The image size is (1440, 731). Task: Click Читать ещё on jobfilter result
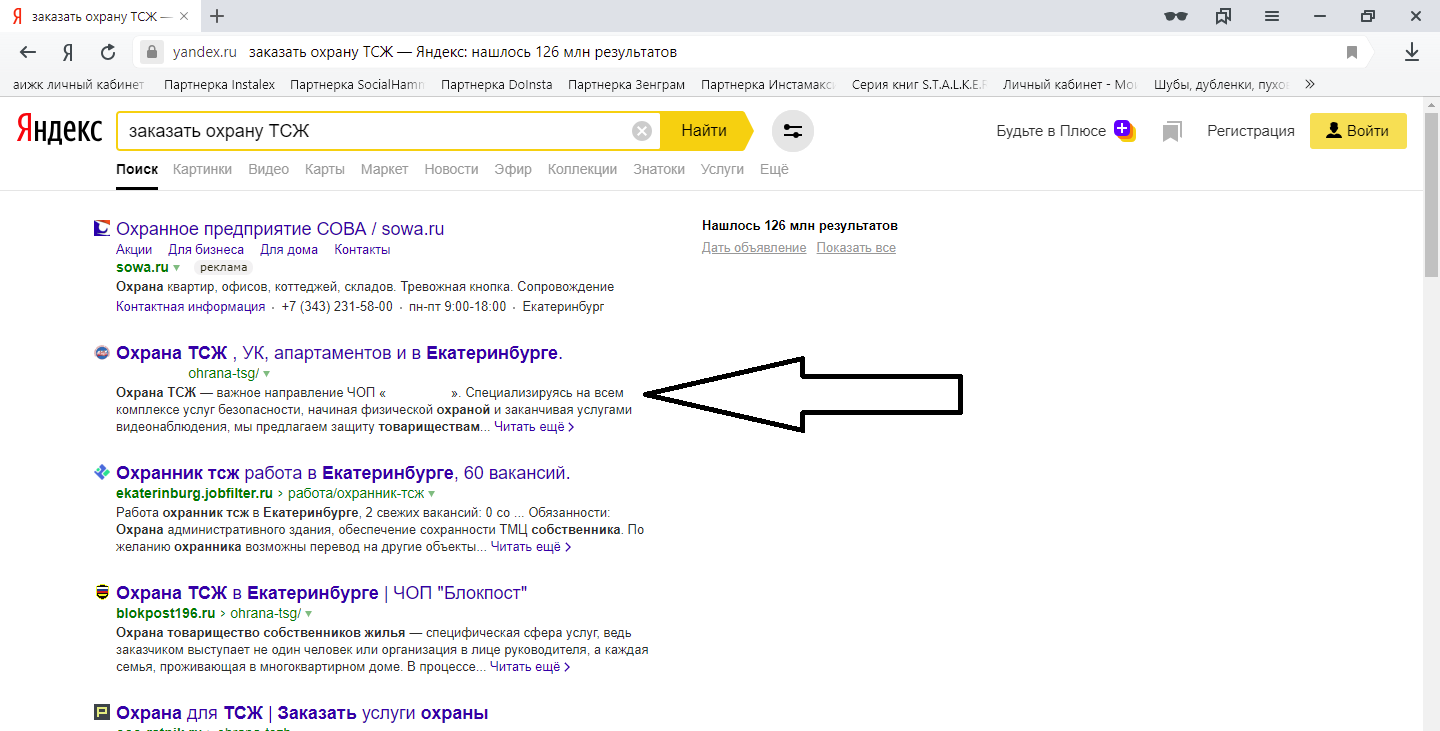pos(531,548)
